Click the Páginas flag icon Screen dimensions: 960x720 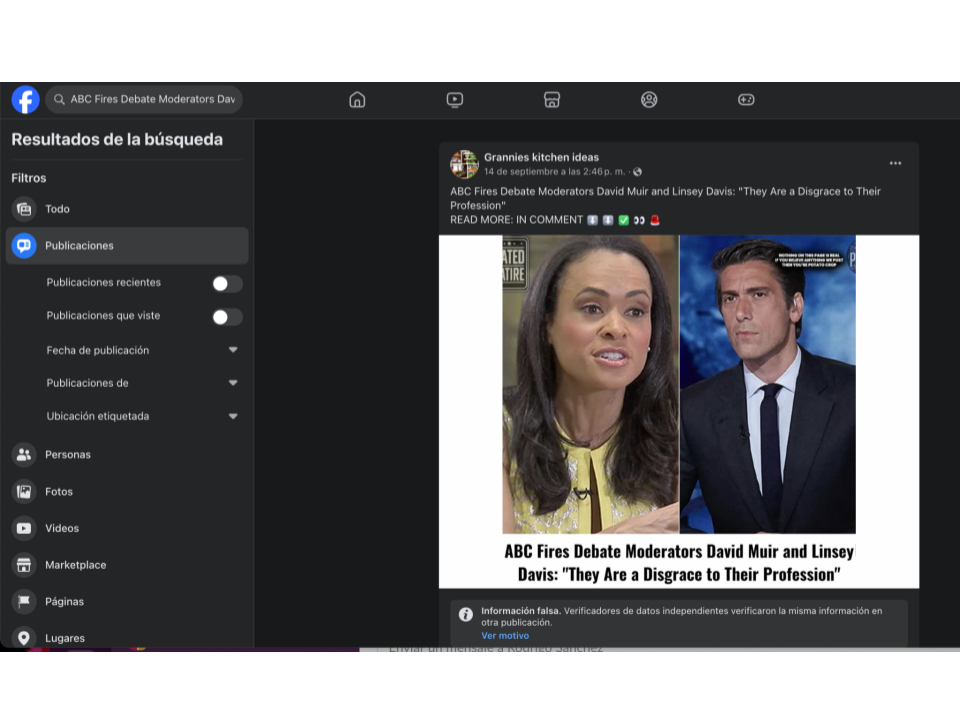pyautogui.click(x=24, y=601)
